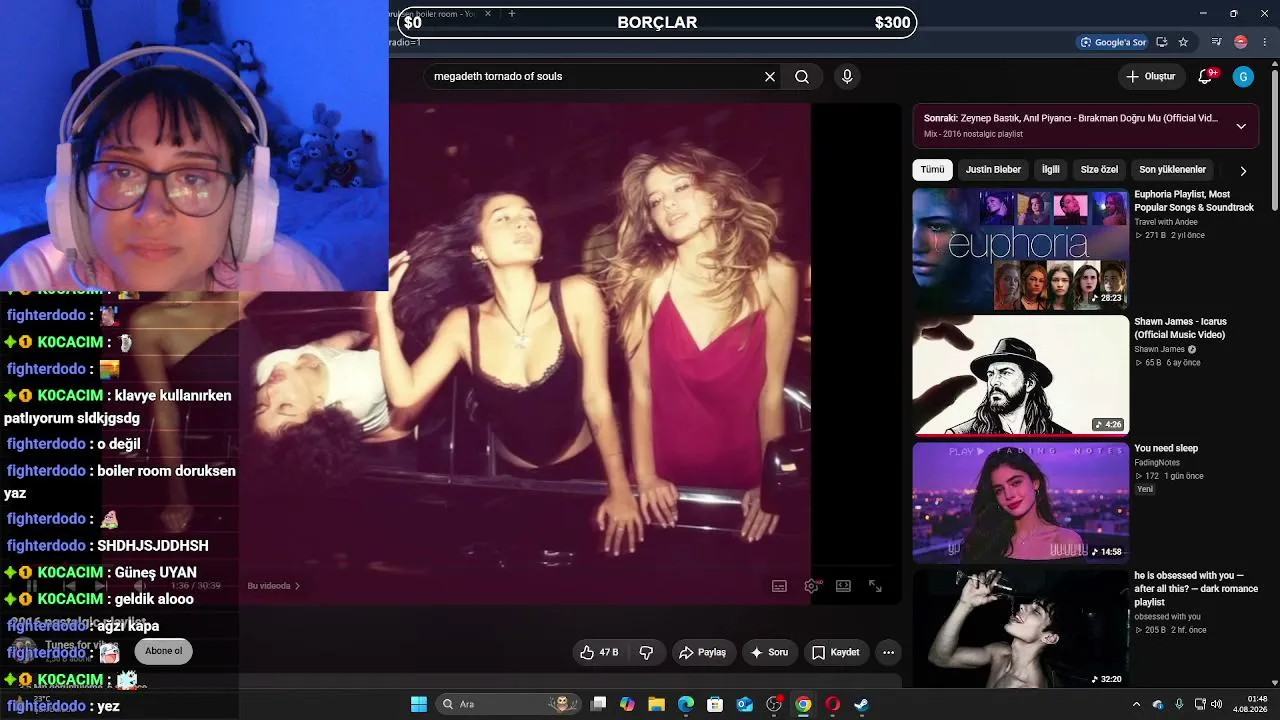Expand the up-next mix playlist panel

[1241, 126]
